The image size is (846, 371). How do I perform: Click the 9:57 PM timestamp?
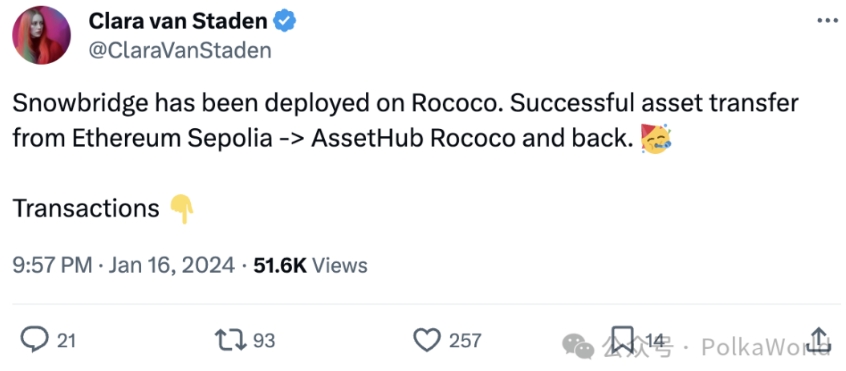[x=52, y=265]
